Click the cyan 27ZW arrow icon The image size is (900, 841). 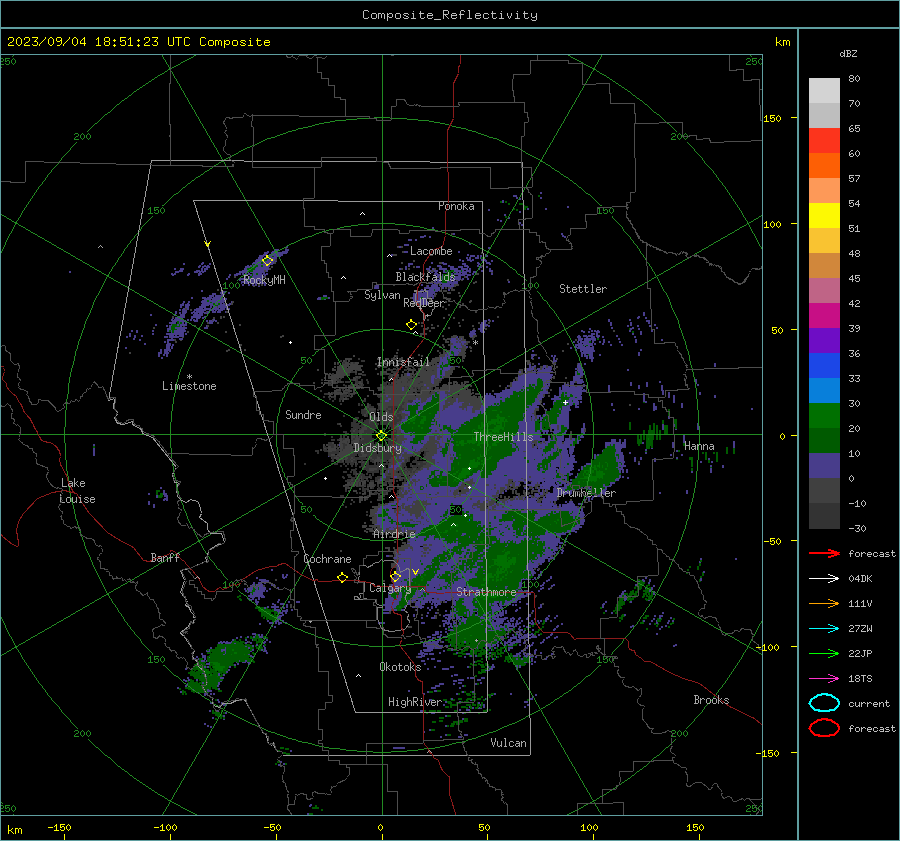coord(824,629)
